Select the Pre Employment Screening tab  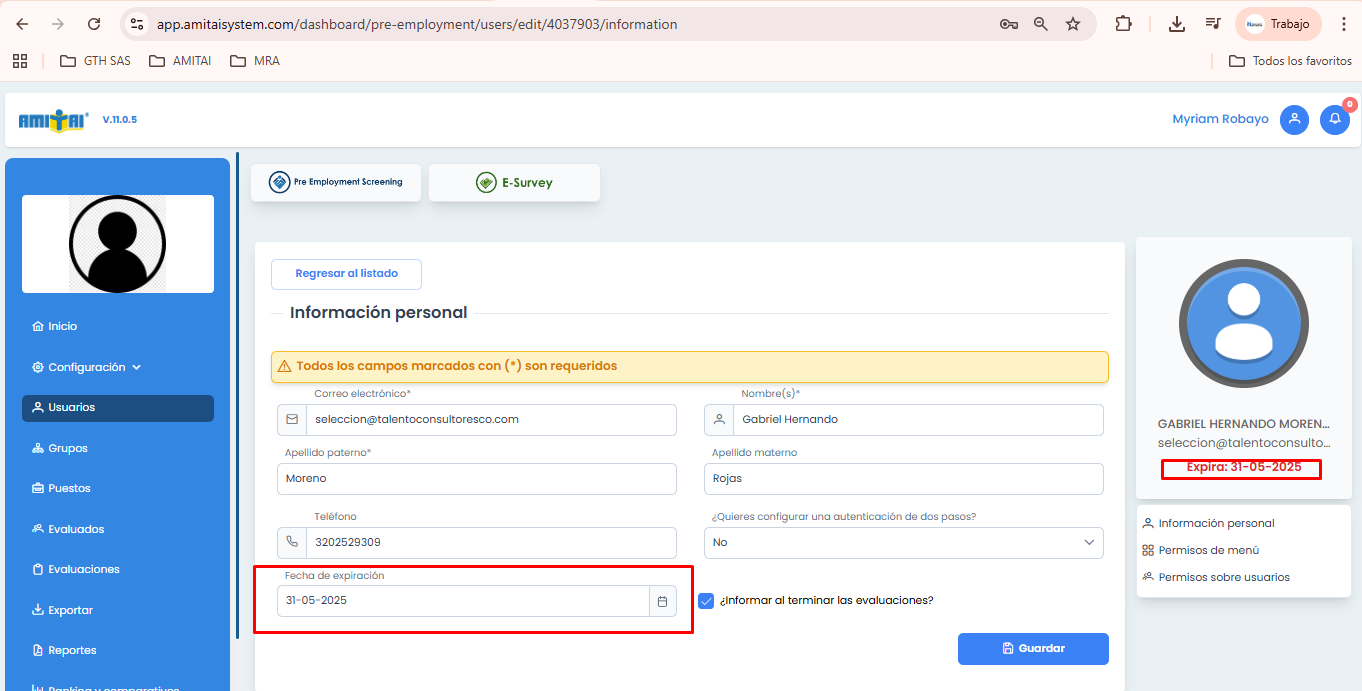coord(336,183)
